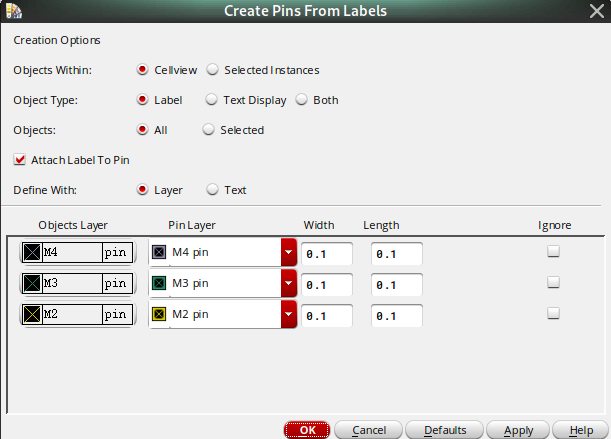This screenshot has height=439, width=611.
Task: Select the Cellview radio button
Action: (x=142, y=70)
